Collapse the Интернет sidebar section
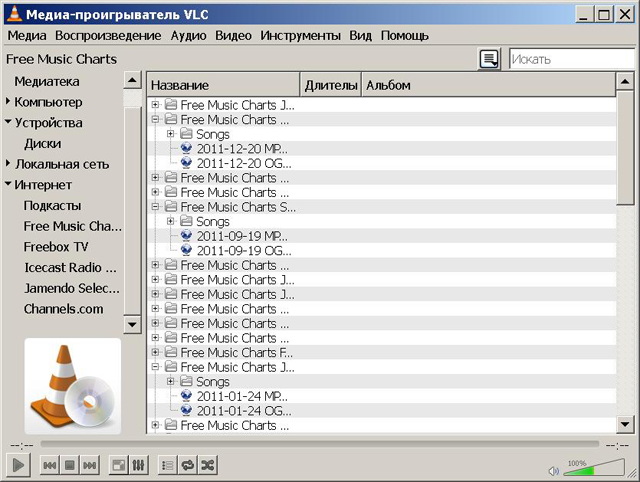This screenshot has height=482, width=640. pos(8,184)
